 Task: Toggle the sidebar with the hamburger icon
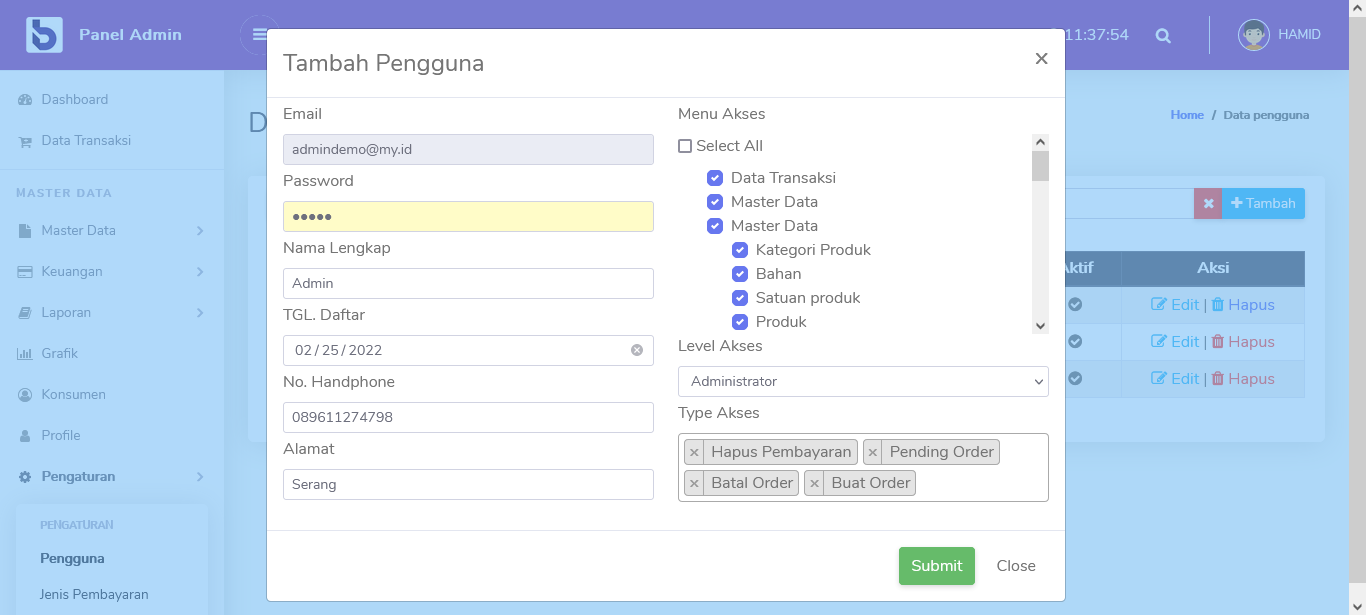(x=259, y=34)
